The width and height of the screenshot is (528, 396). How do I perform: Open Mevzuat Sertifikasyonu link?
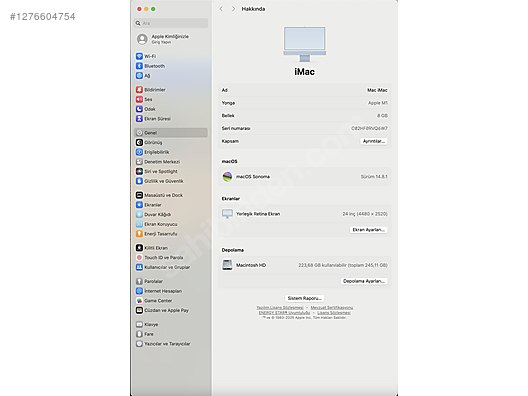(332, 308)
